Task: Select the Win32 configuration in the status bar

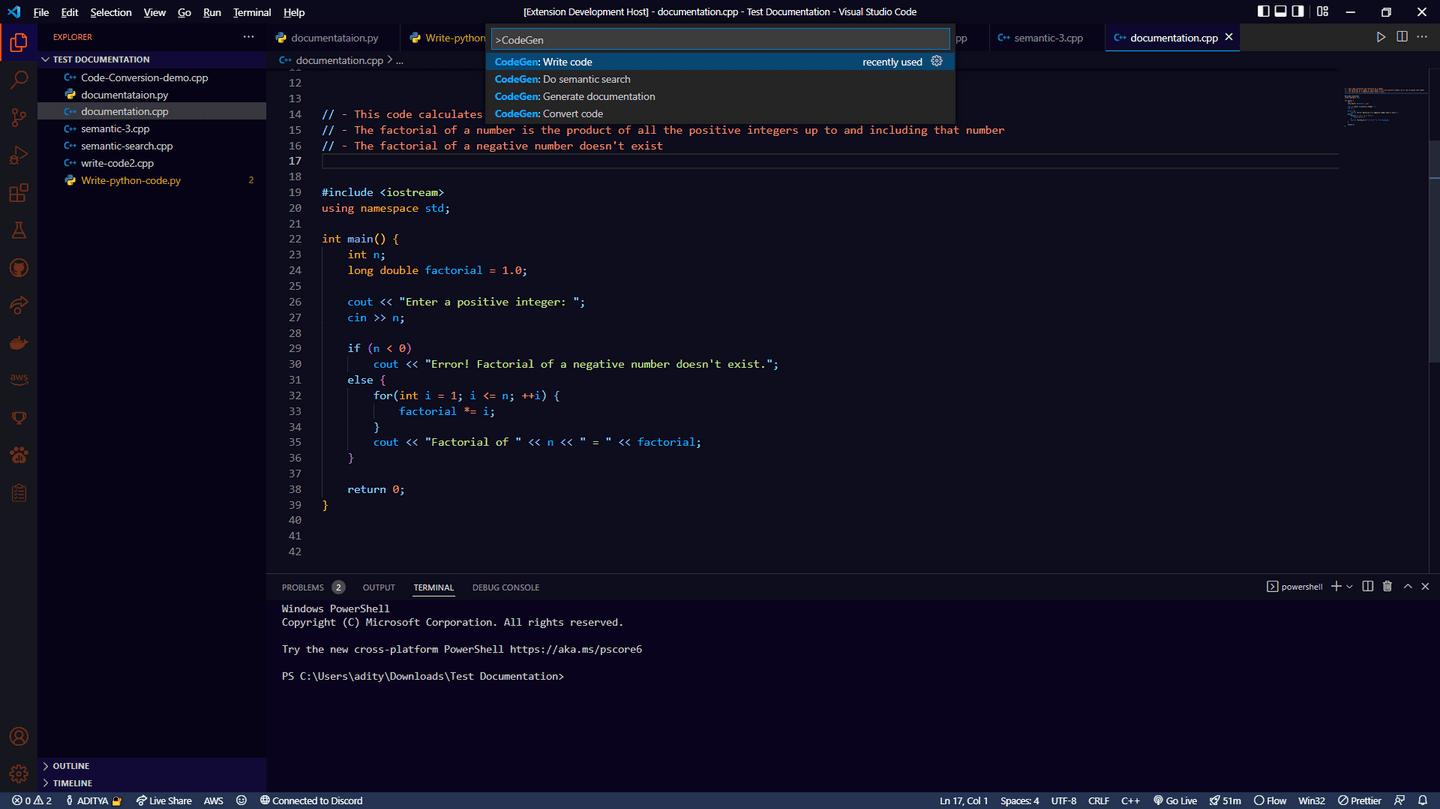Action: [1311, 801]
